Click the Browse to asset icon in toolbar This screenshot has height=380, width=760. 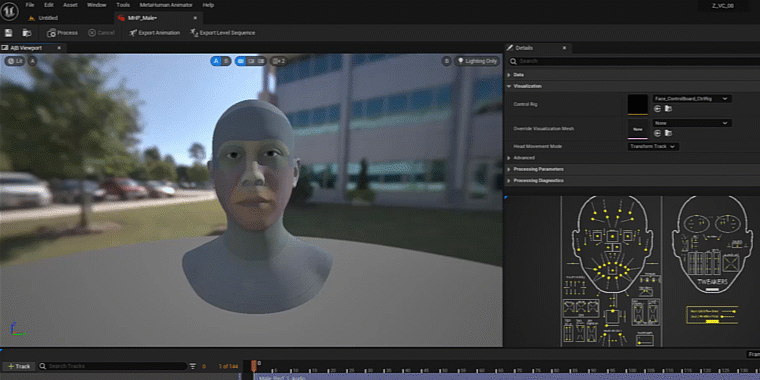click(27, 33)
